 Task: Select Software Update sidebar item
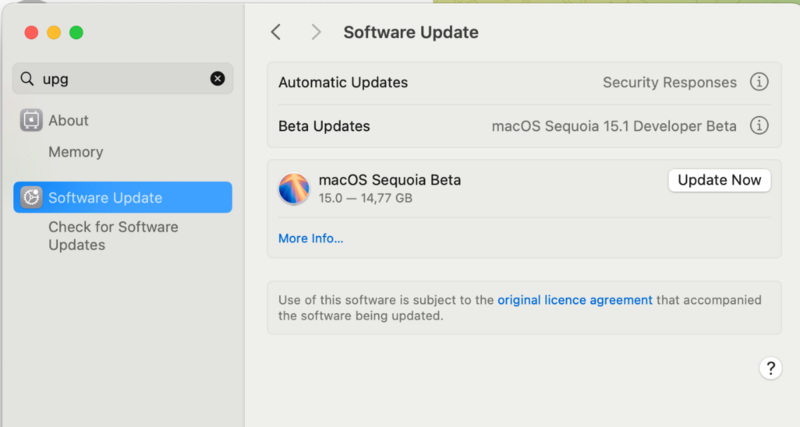coord(105,198)
